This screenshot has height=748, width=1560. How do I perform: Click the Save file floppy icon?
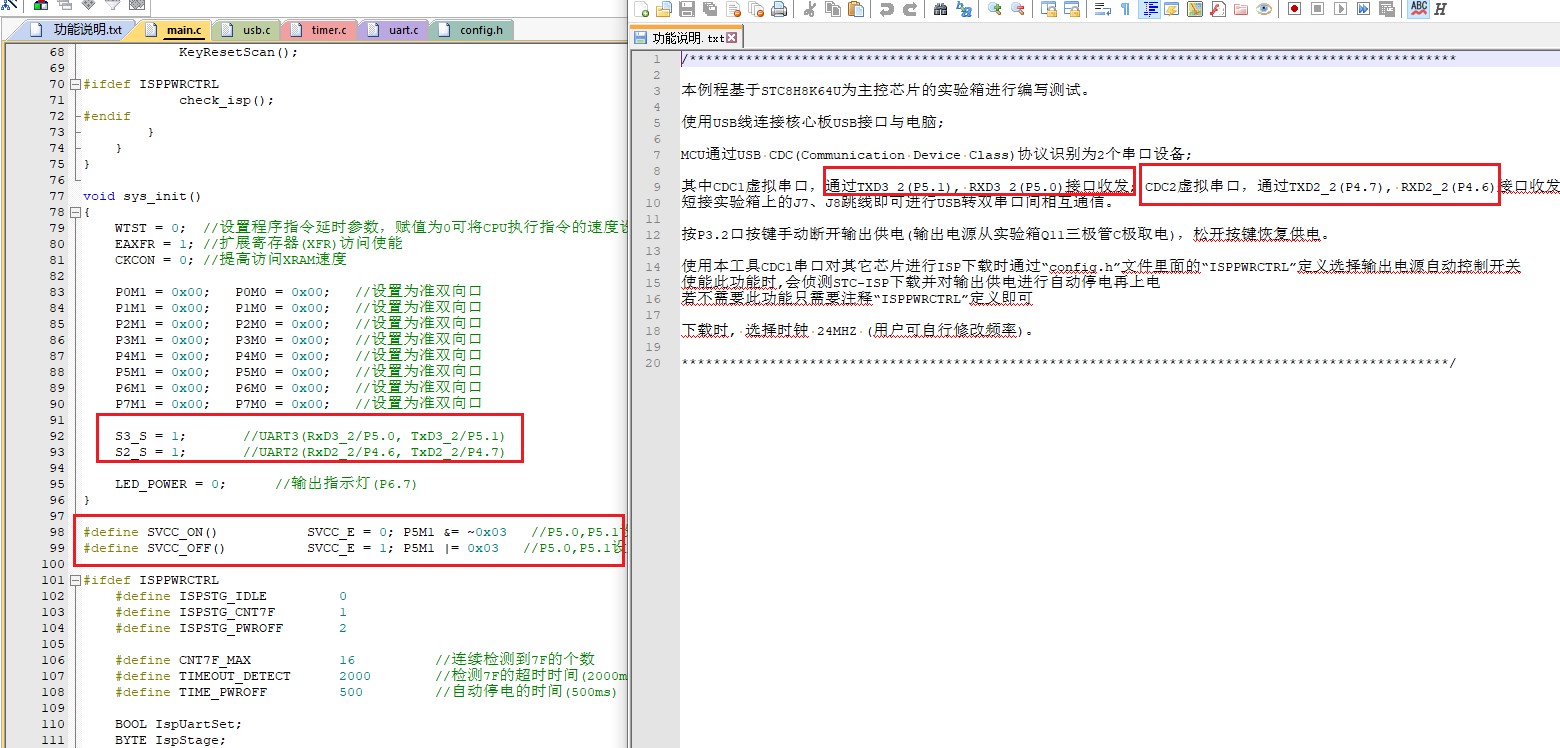[687, 10]
